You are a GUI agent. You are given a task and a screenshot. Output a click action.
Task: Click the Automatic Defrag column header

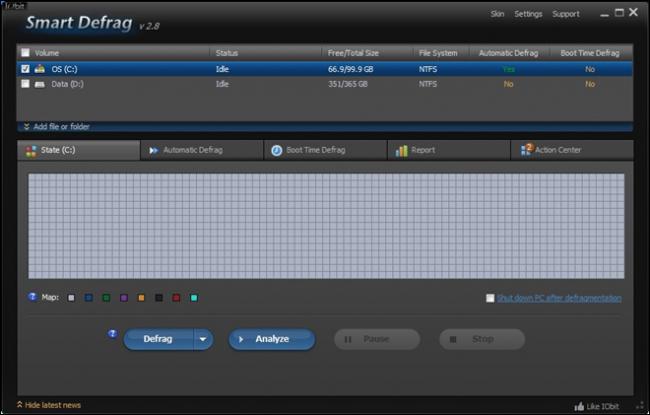[509, 53]
